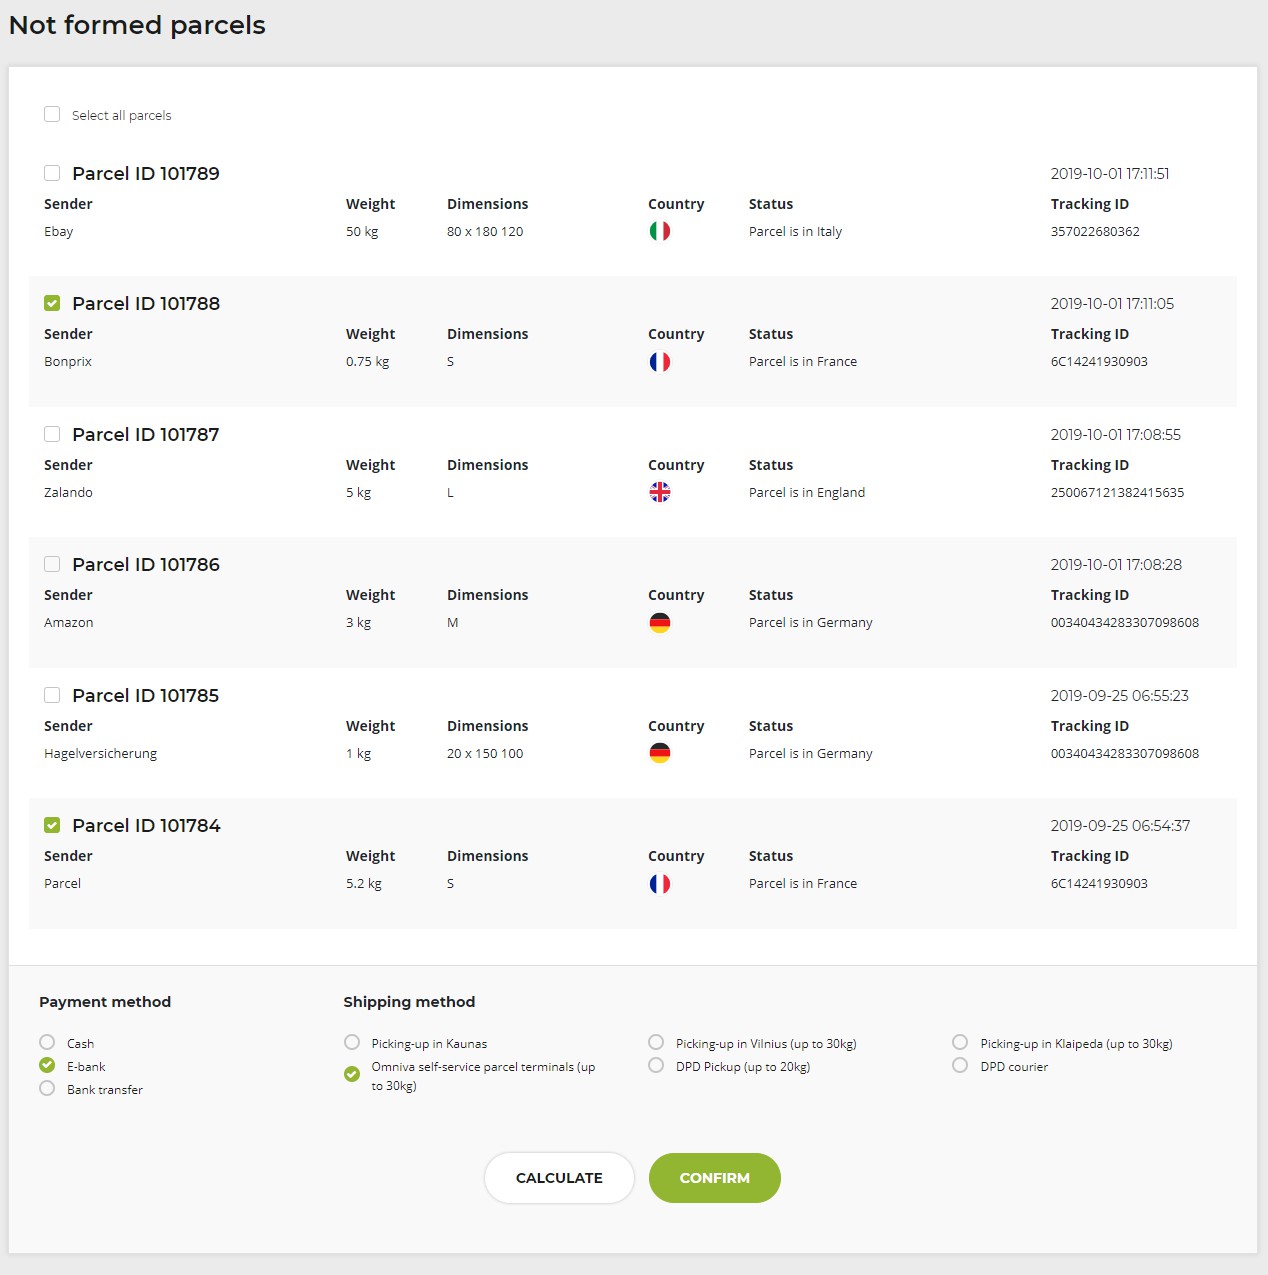Click the France flag icon for parcel 101788

point(659,362)
